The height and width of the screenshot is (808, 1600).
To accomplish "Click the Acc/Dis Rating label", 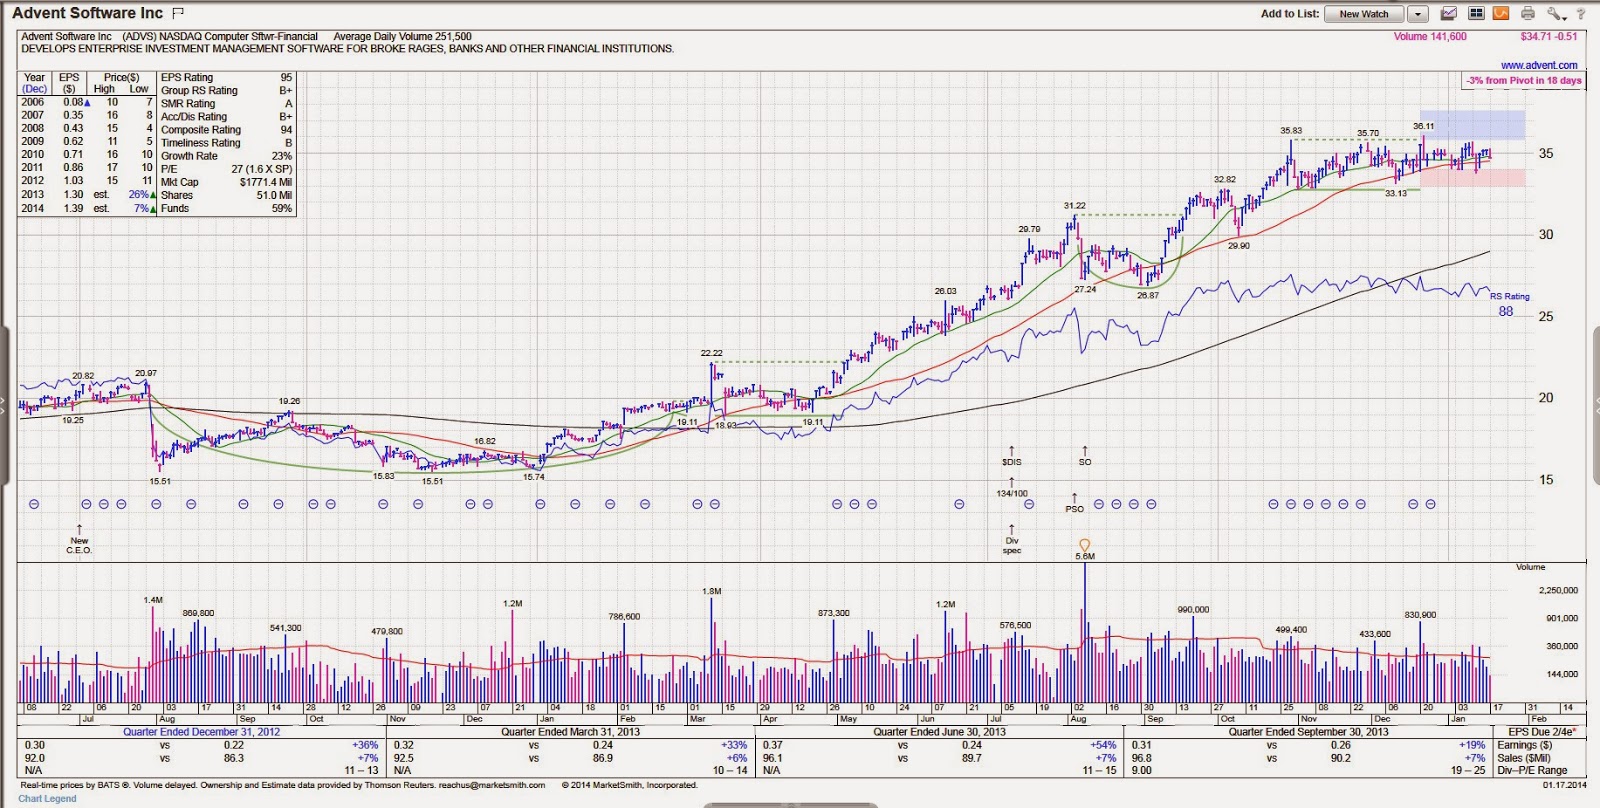I will tap(194, 117).
